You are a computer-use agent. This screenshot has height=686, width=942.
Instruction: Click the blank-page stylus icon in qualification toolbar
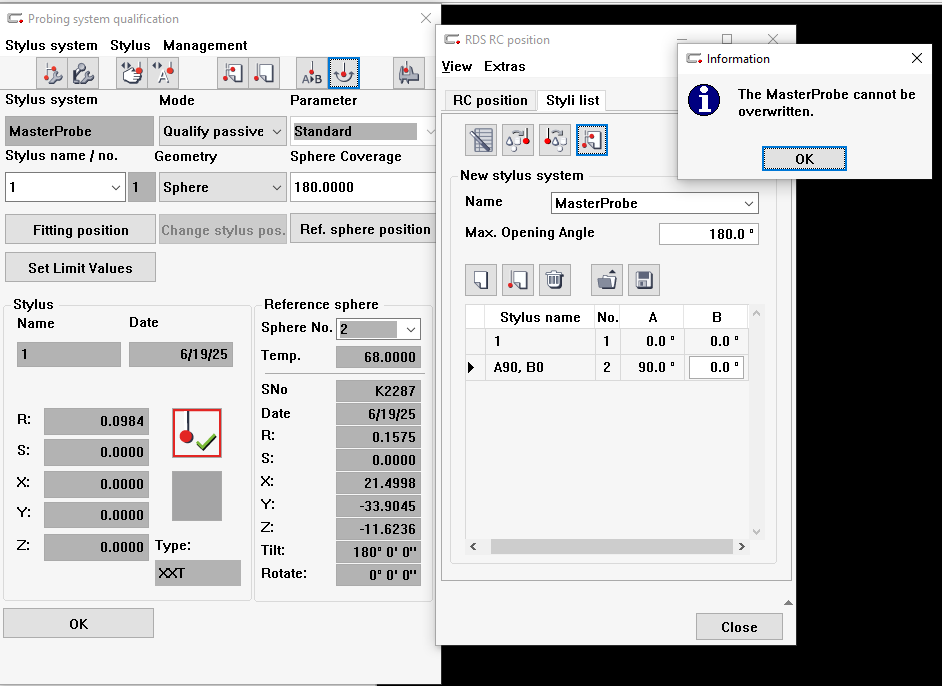pos(264,73)
